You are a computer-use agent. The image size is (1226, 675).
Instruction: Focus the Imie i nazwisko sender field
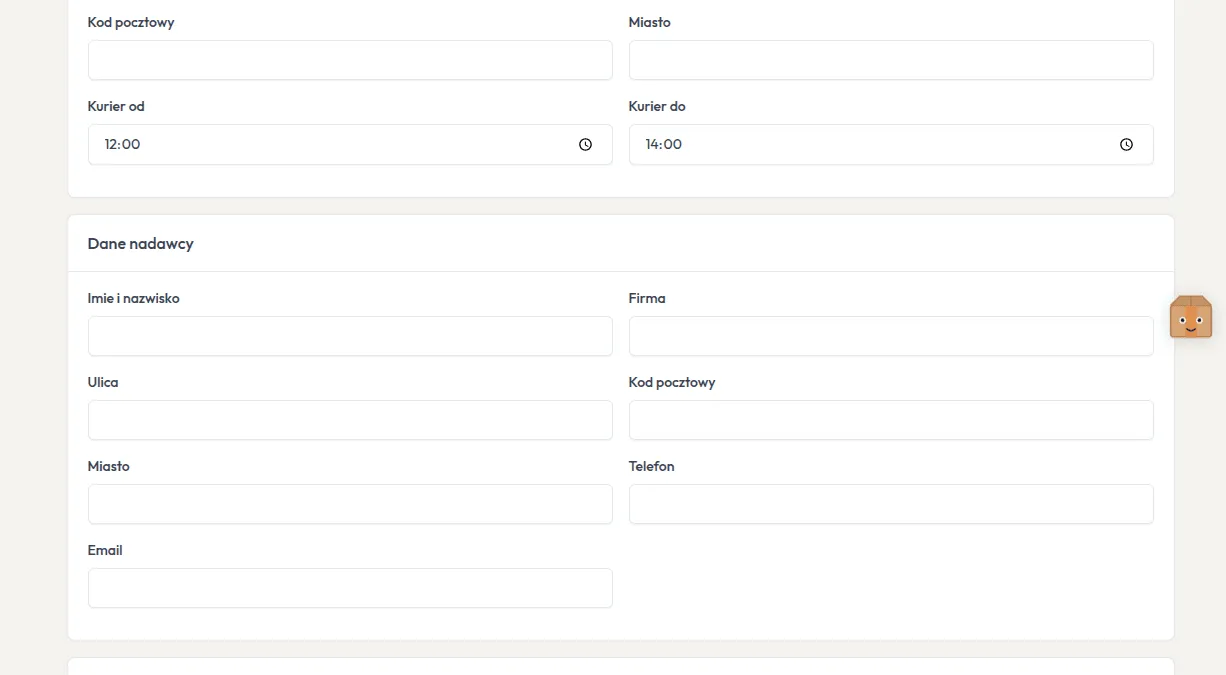tap(350, 336)
